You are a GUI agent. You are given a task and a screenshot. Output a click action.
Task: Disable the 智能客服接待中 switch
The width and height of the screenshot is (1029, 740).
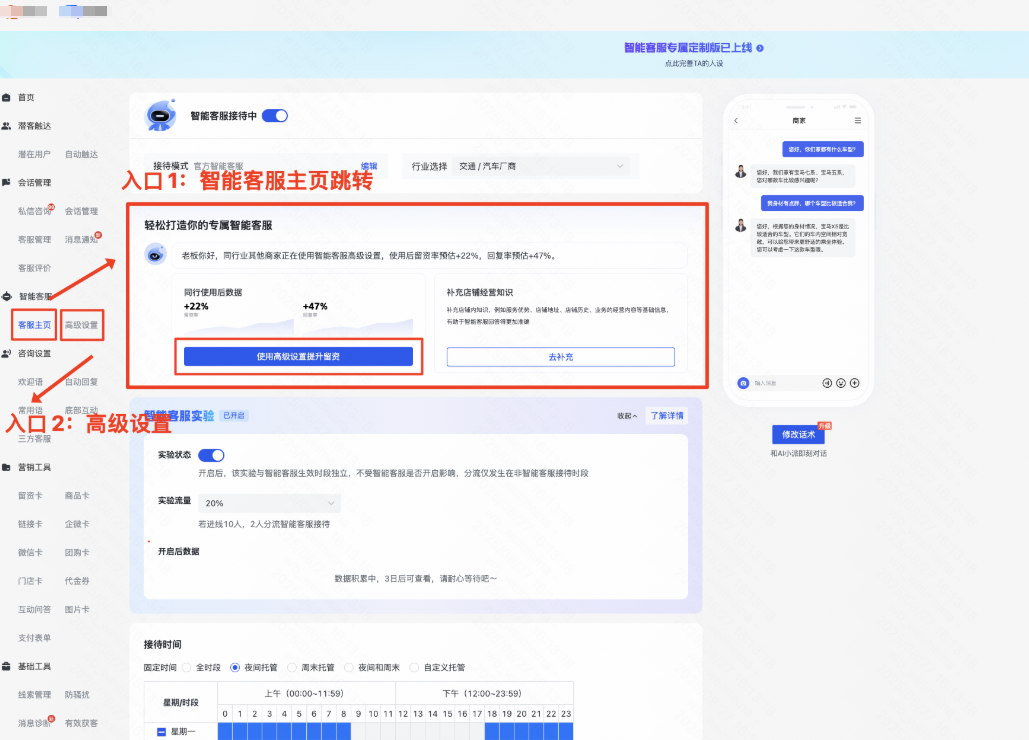point(274,114)
